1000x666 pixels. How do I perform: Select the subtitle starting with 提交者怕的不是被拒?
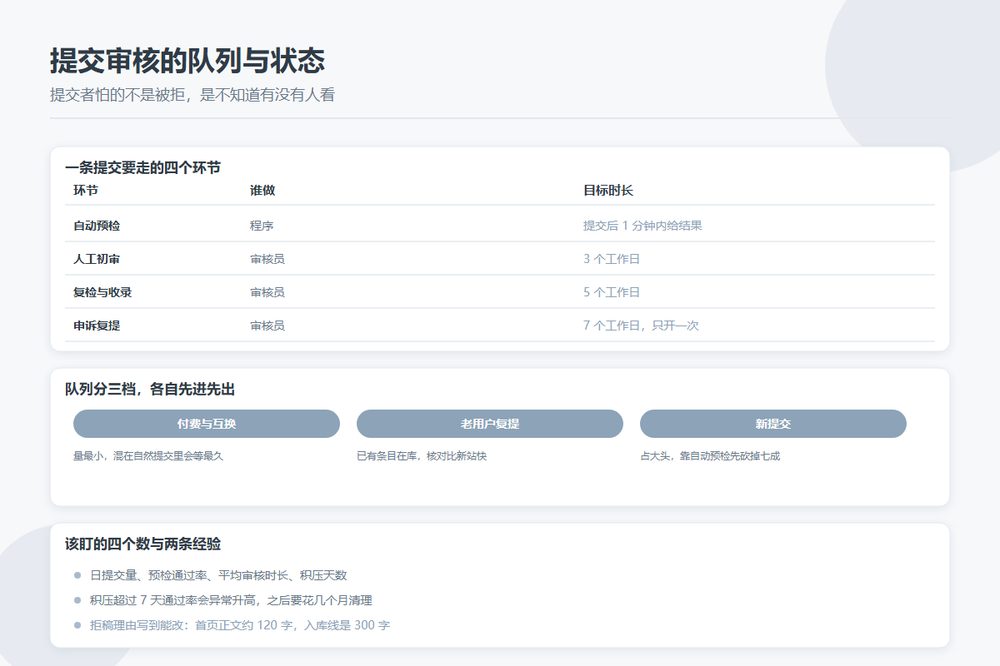(x=193, y=94)
